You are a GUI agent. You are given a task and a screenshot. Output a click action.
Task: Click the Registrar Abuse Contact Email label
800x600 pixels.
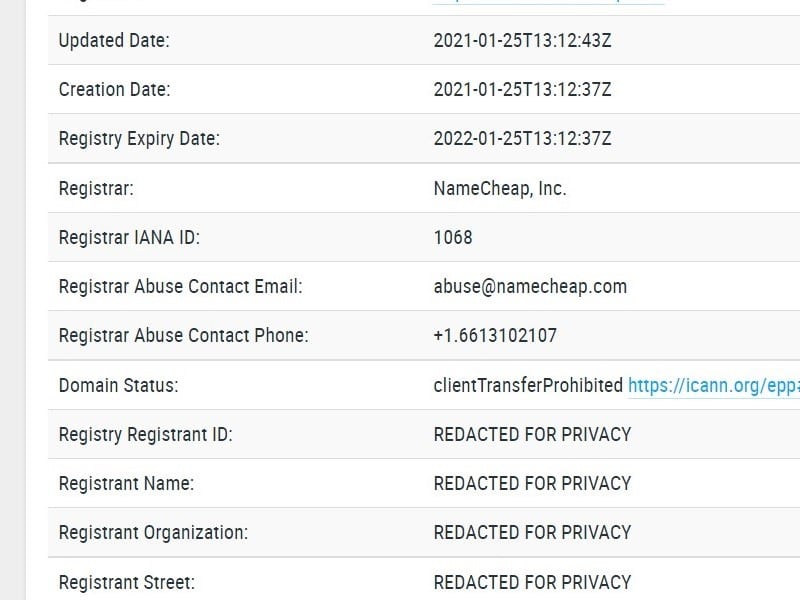(180, 286)
